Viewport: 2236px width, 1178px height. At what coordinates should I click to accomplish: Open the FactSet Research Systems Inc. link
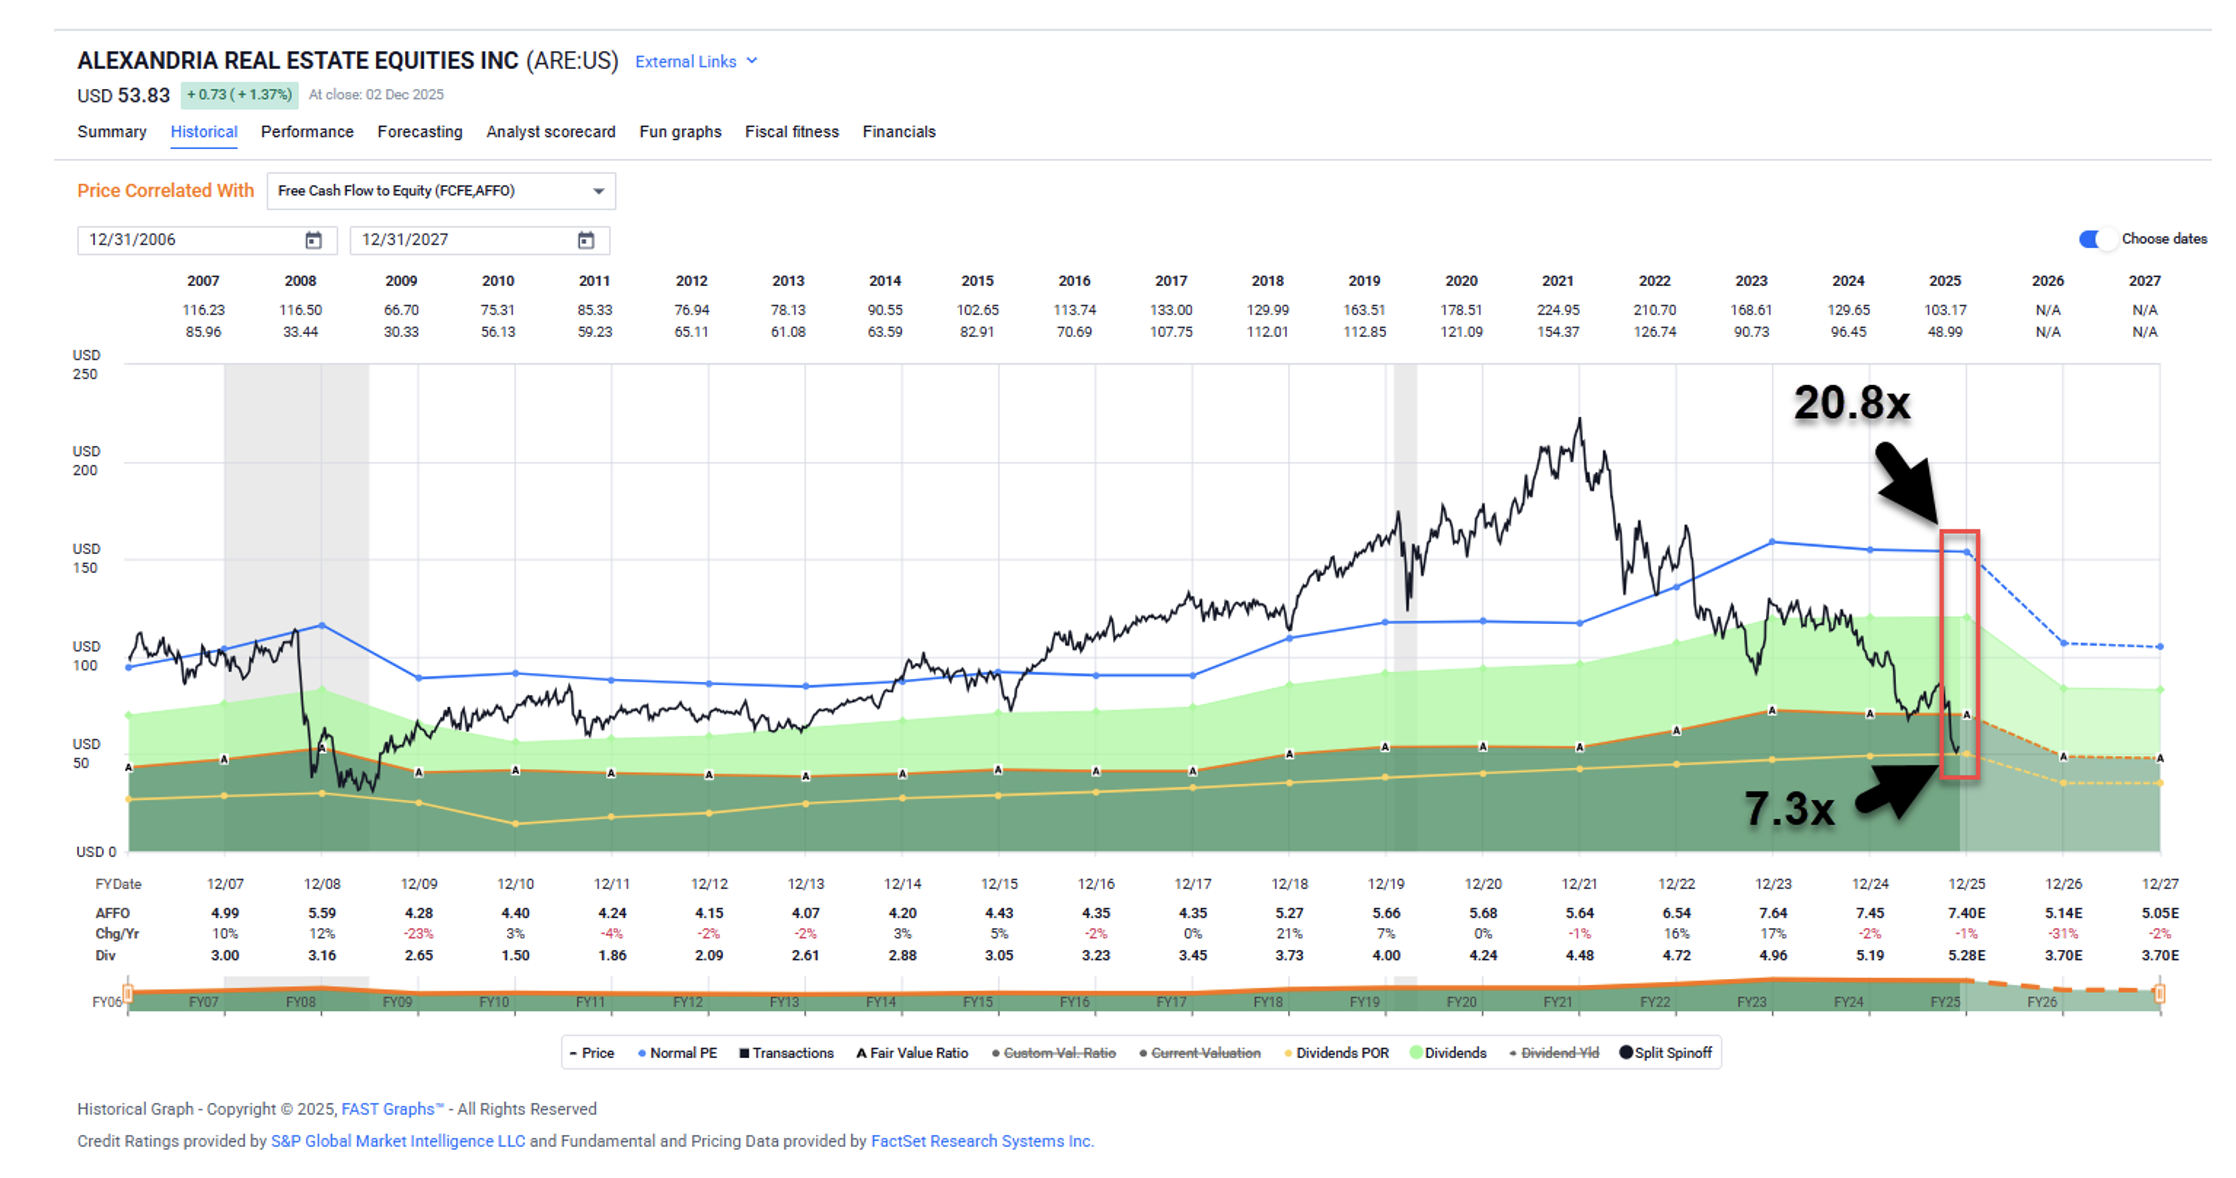pyautogui.click(x=981, y=1141)
